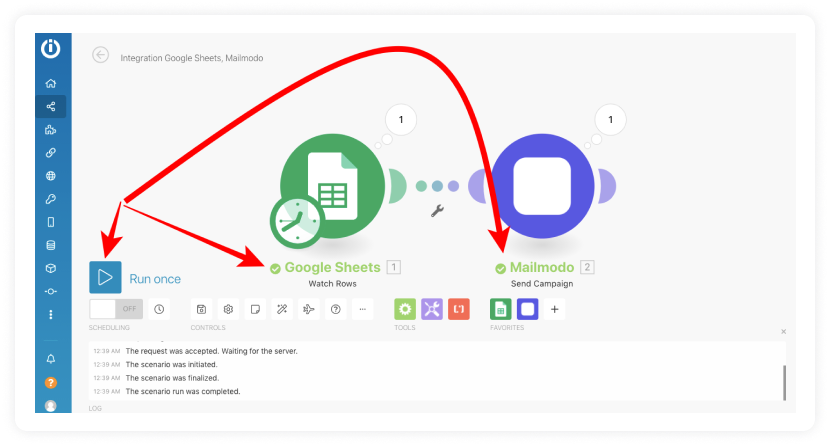Close the log panel with X
830x446 pixels.
[x=783, y=332]
